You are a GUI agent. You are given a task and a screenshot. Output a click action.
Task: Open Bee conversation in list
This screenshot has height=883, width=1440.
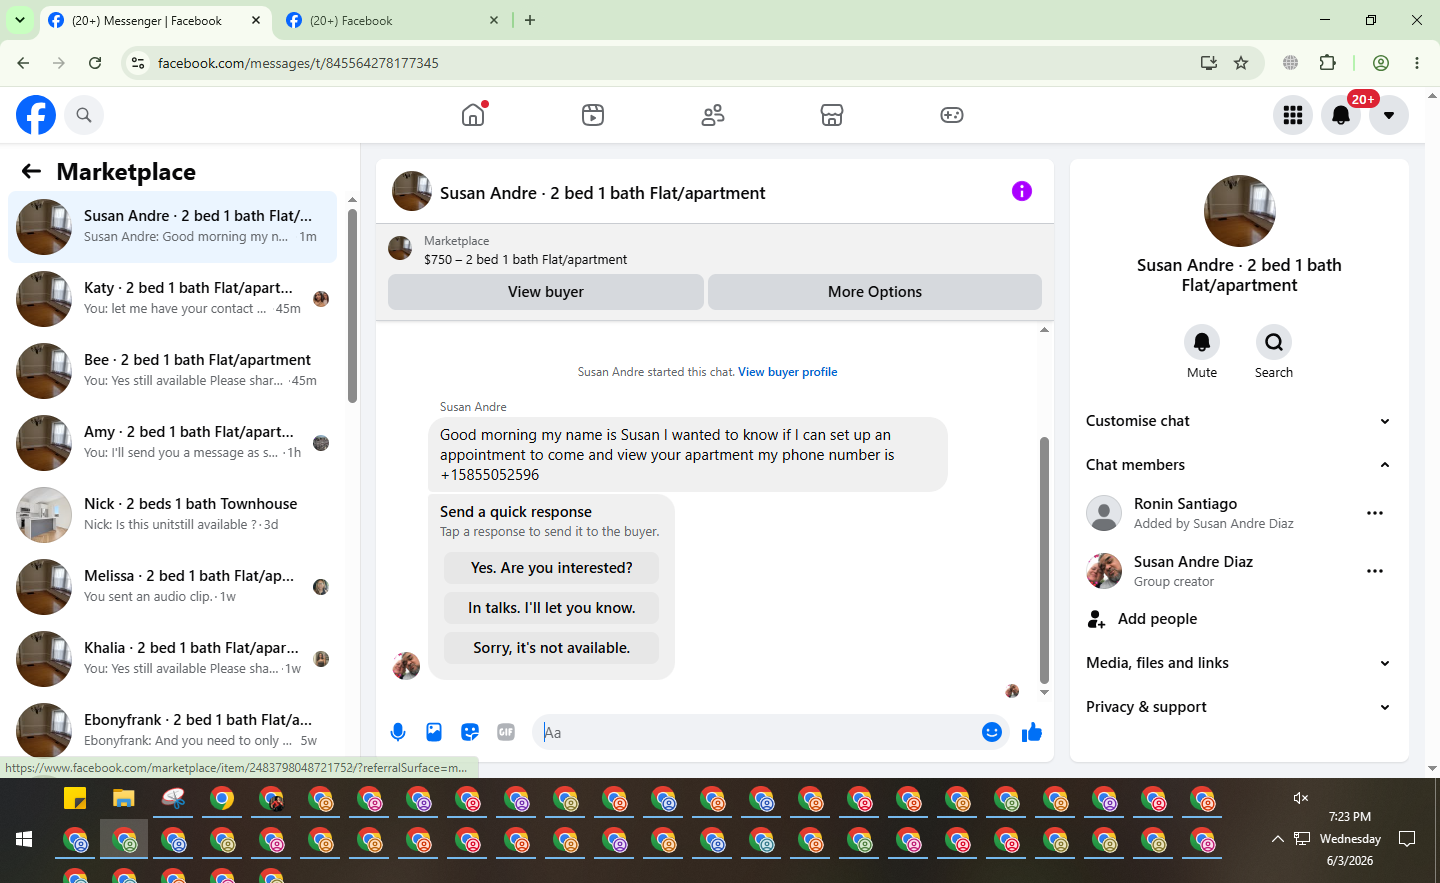173,371
